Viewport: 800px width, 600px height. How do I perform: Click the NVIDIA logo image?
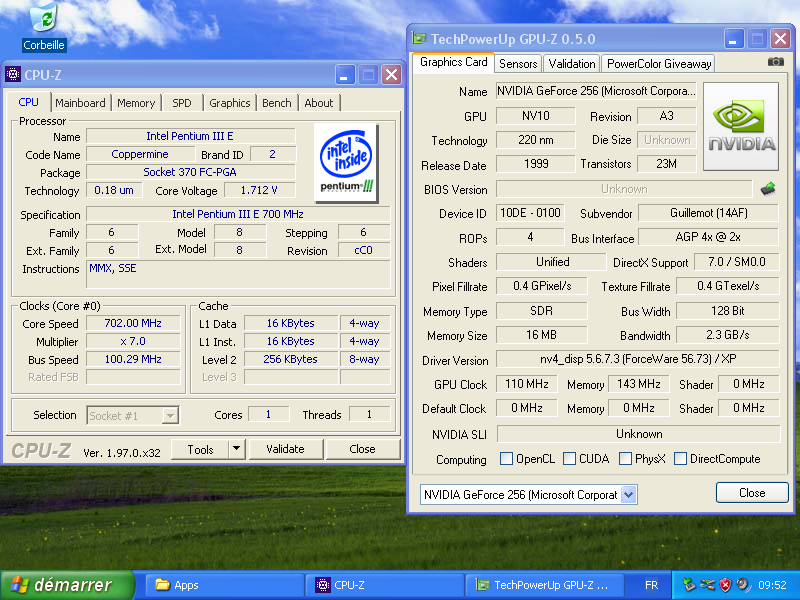point(741,126)
